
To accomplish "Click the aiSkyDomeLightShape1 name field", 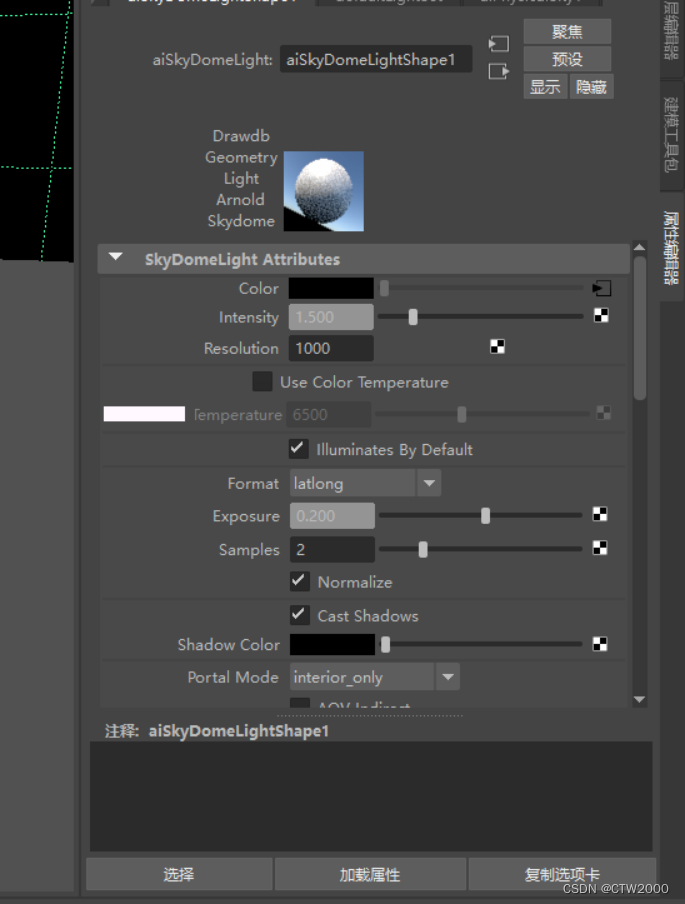I will coord(376,59).
